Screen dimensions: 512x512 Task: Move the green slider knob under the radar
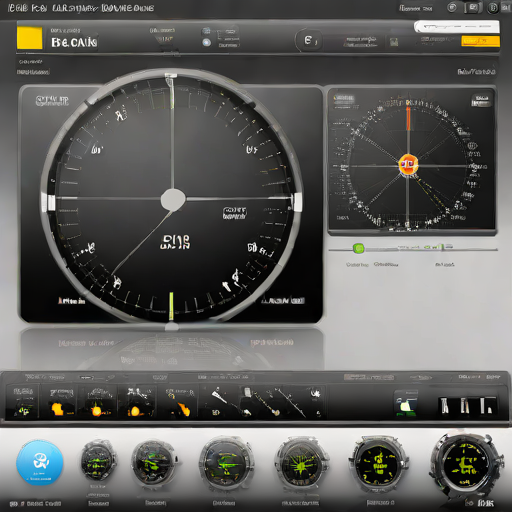[x=358, y=248]
